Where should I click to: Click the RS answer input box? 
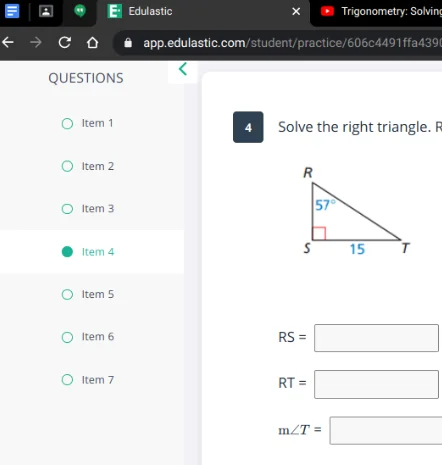coord(376,338)
